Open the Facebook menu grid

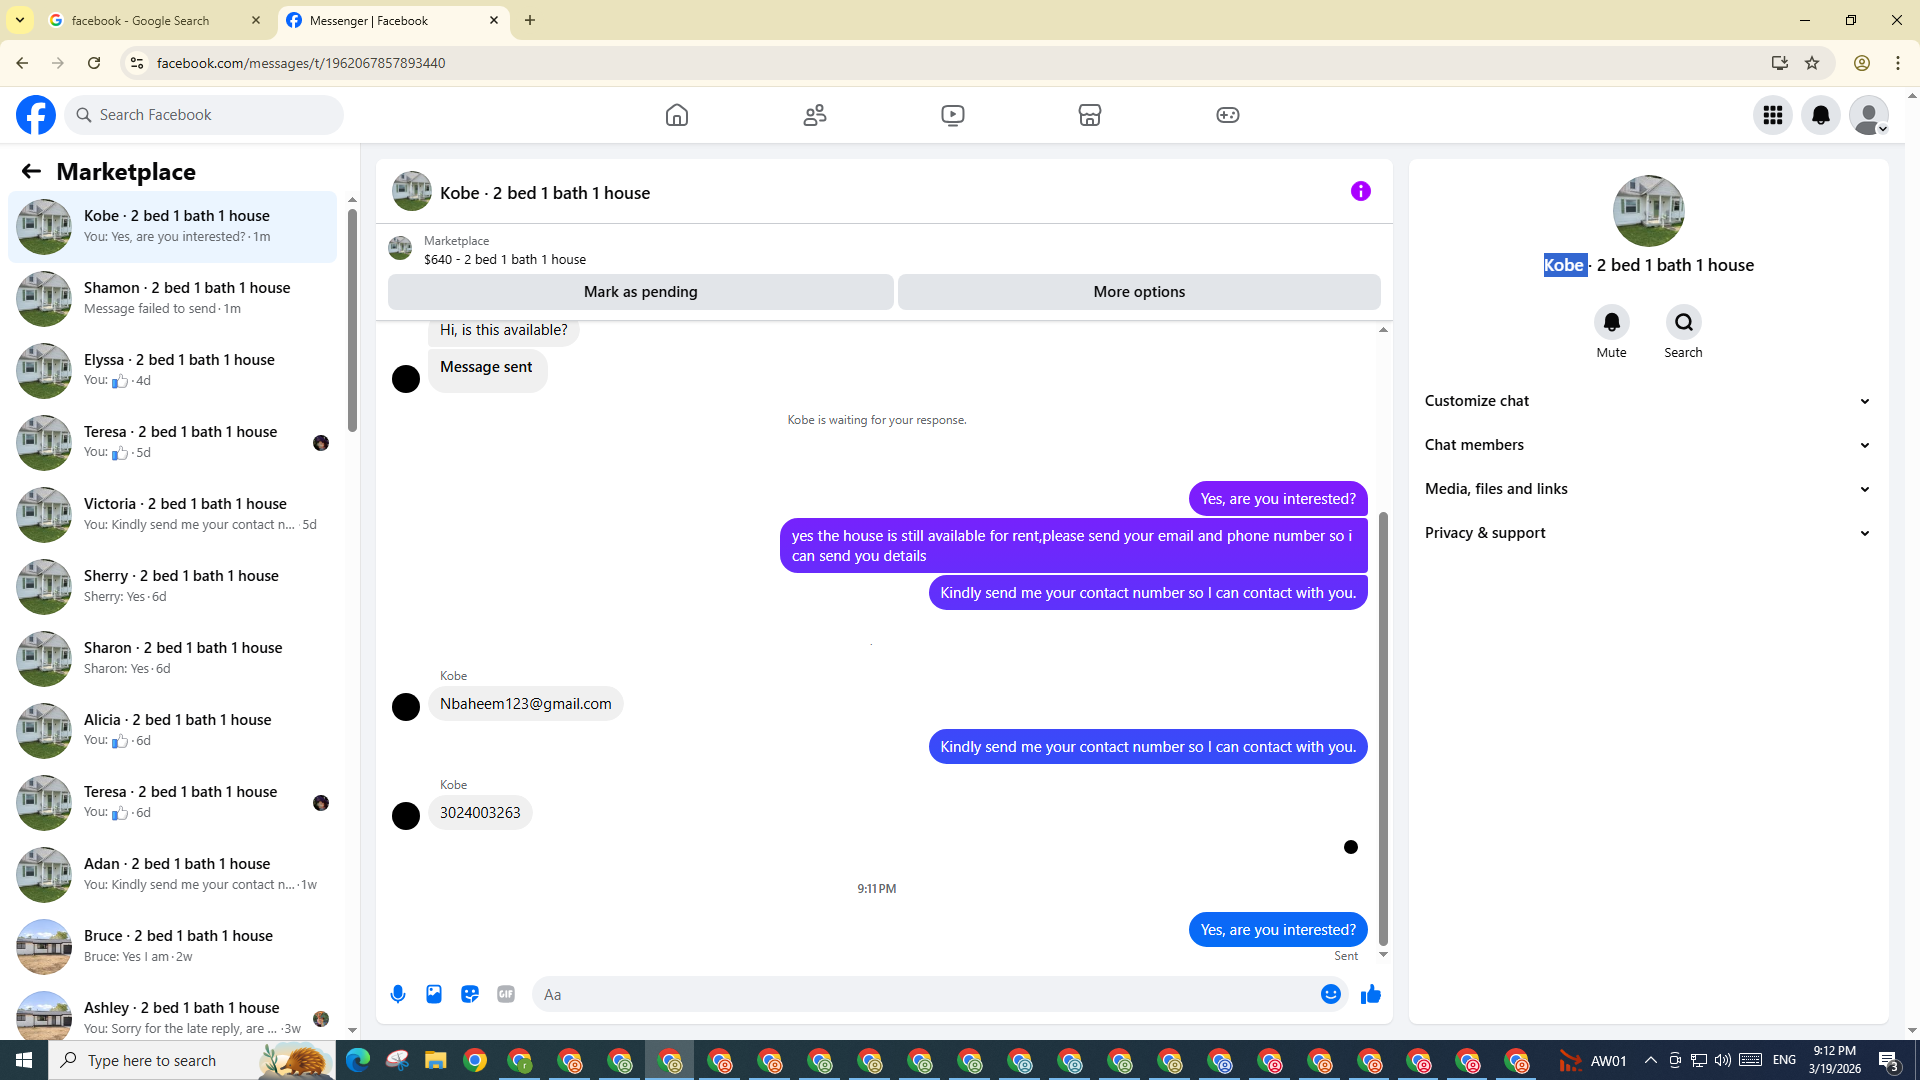[1772, 115]
